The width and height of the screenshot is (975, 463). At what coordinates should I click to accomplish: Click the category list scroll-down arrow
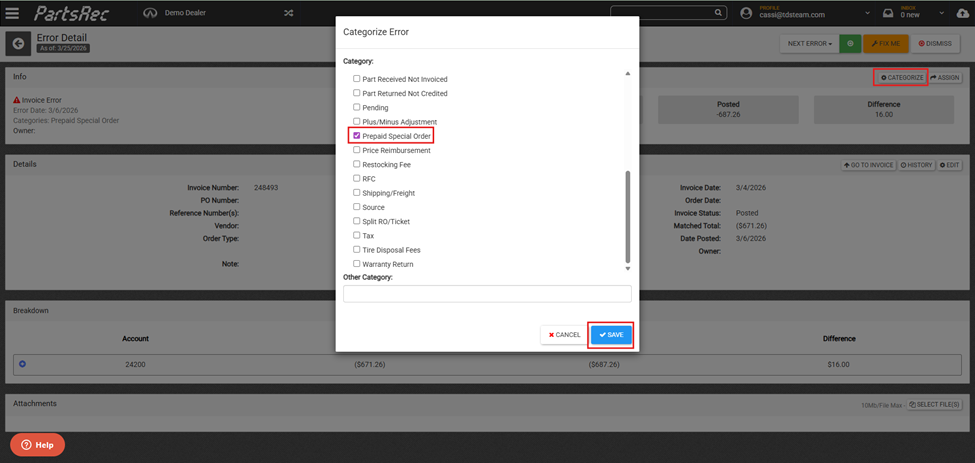coord(627,268)
